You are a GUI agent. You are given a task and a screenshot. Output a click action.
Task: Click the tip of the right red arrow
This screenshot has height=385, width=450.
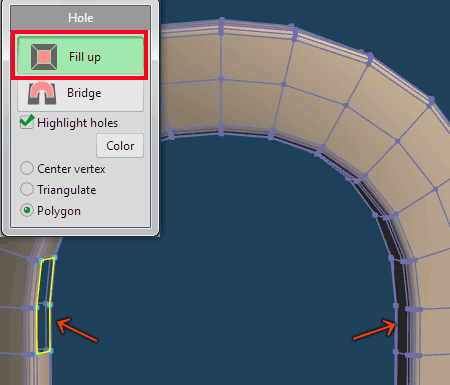[395, 324]
